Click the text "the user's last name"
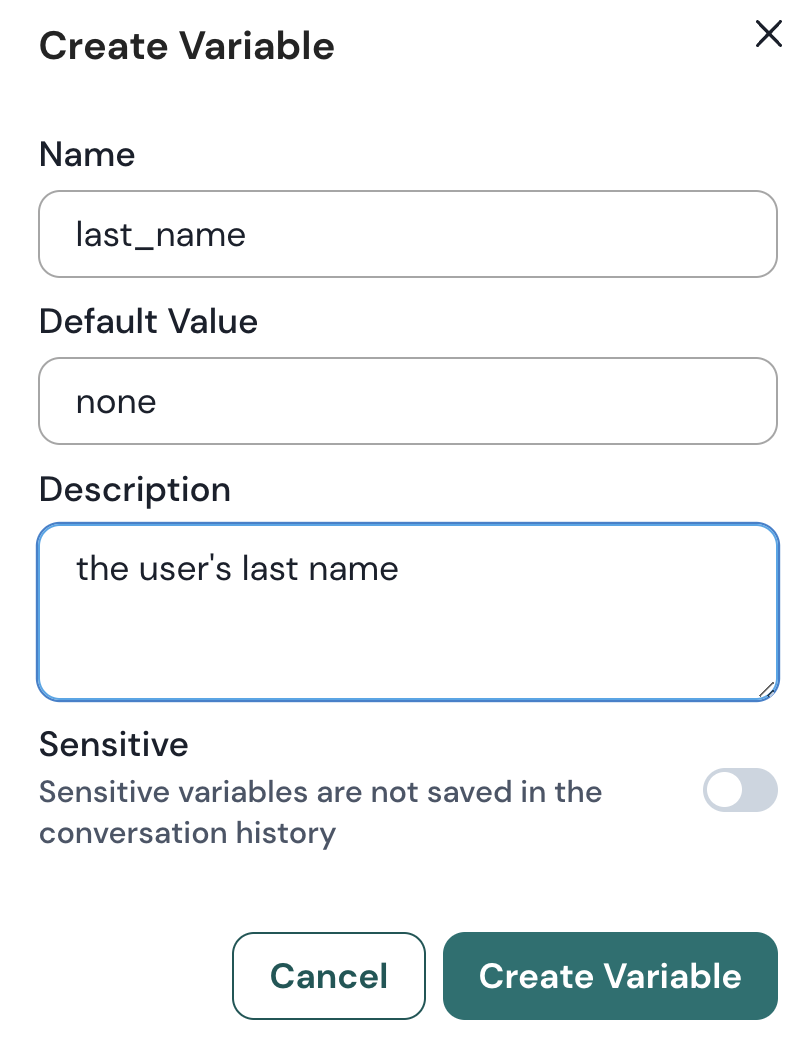This screenshot has width=802, height=1038. [237, 569]
